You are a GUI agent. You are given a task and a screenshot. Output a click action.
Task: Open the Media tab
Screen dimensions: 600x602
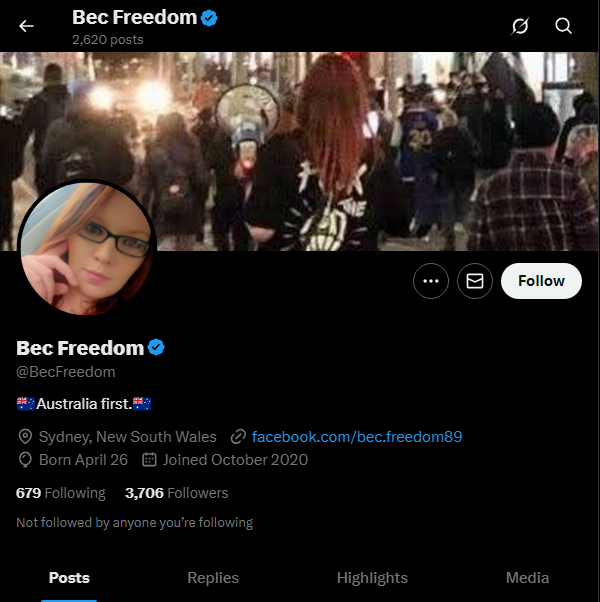point(527,578)
